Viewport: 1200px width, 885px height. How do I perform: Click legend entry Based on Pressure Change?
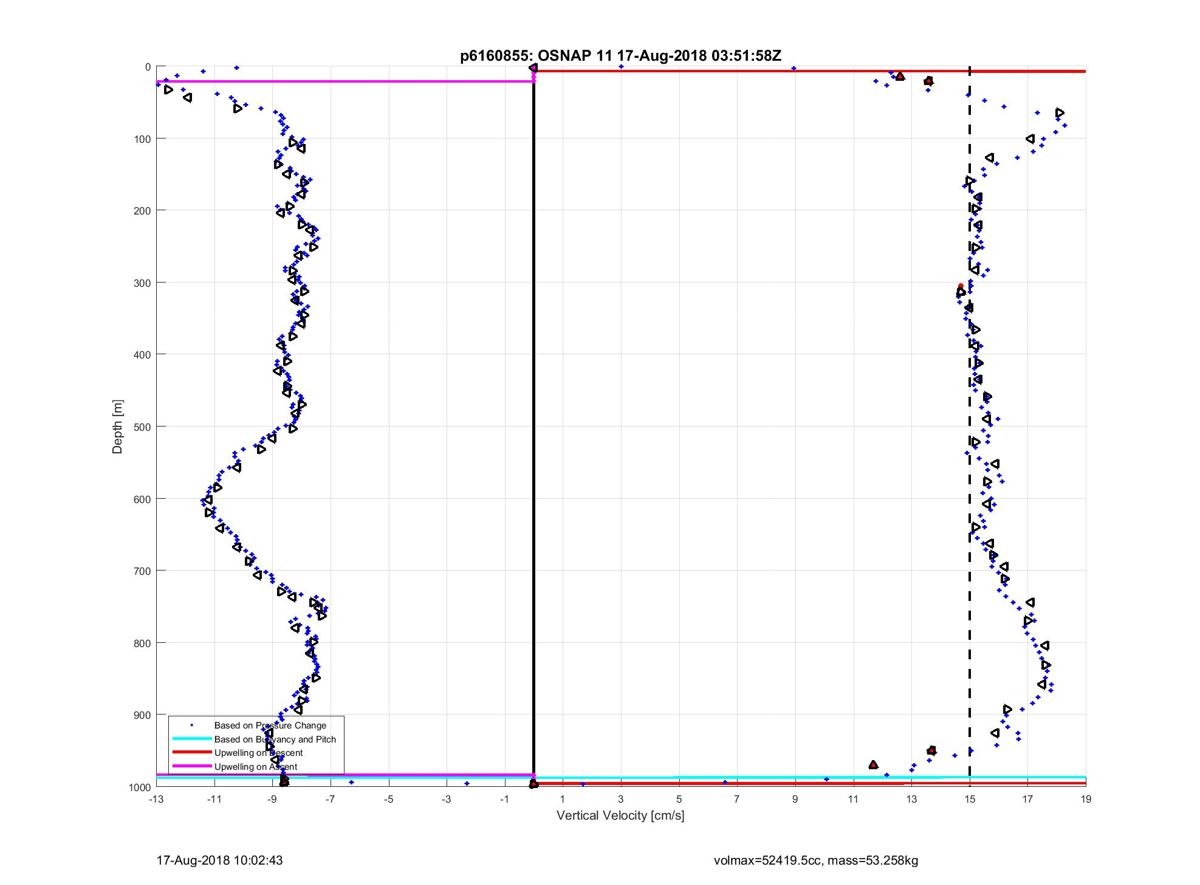pyautogui.click(x=270, y=725)
